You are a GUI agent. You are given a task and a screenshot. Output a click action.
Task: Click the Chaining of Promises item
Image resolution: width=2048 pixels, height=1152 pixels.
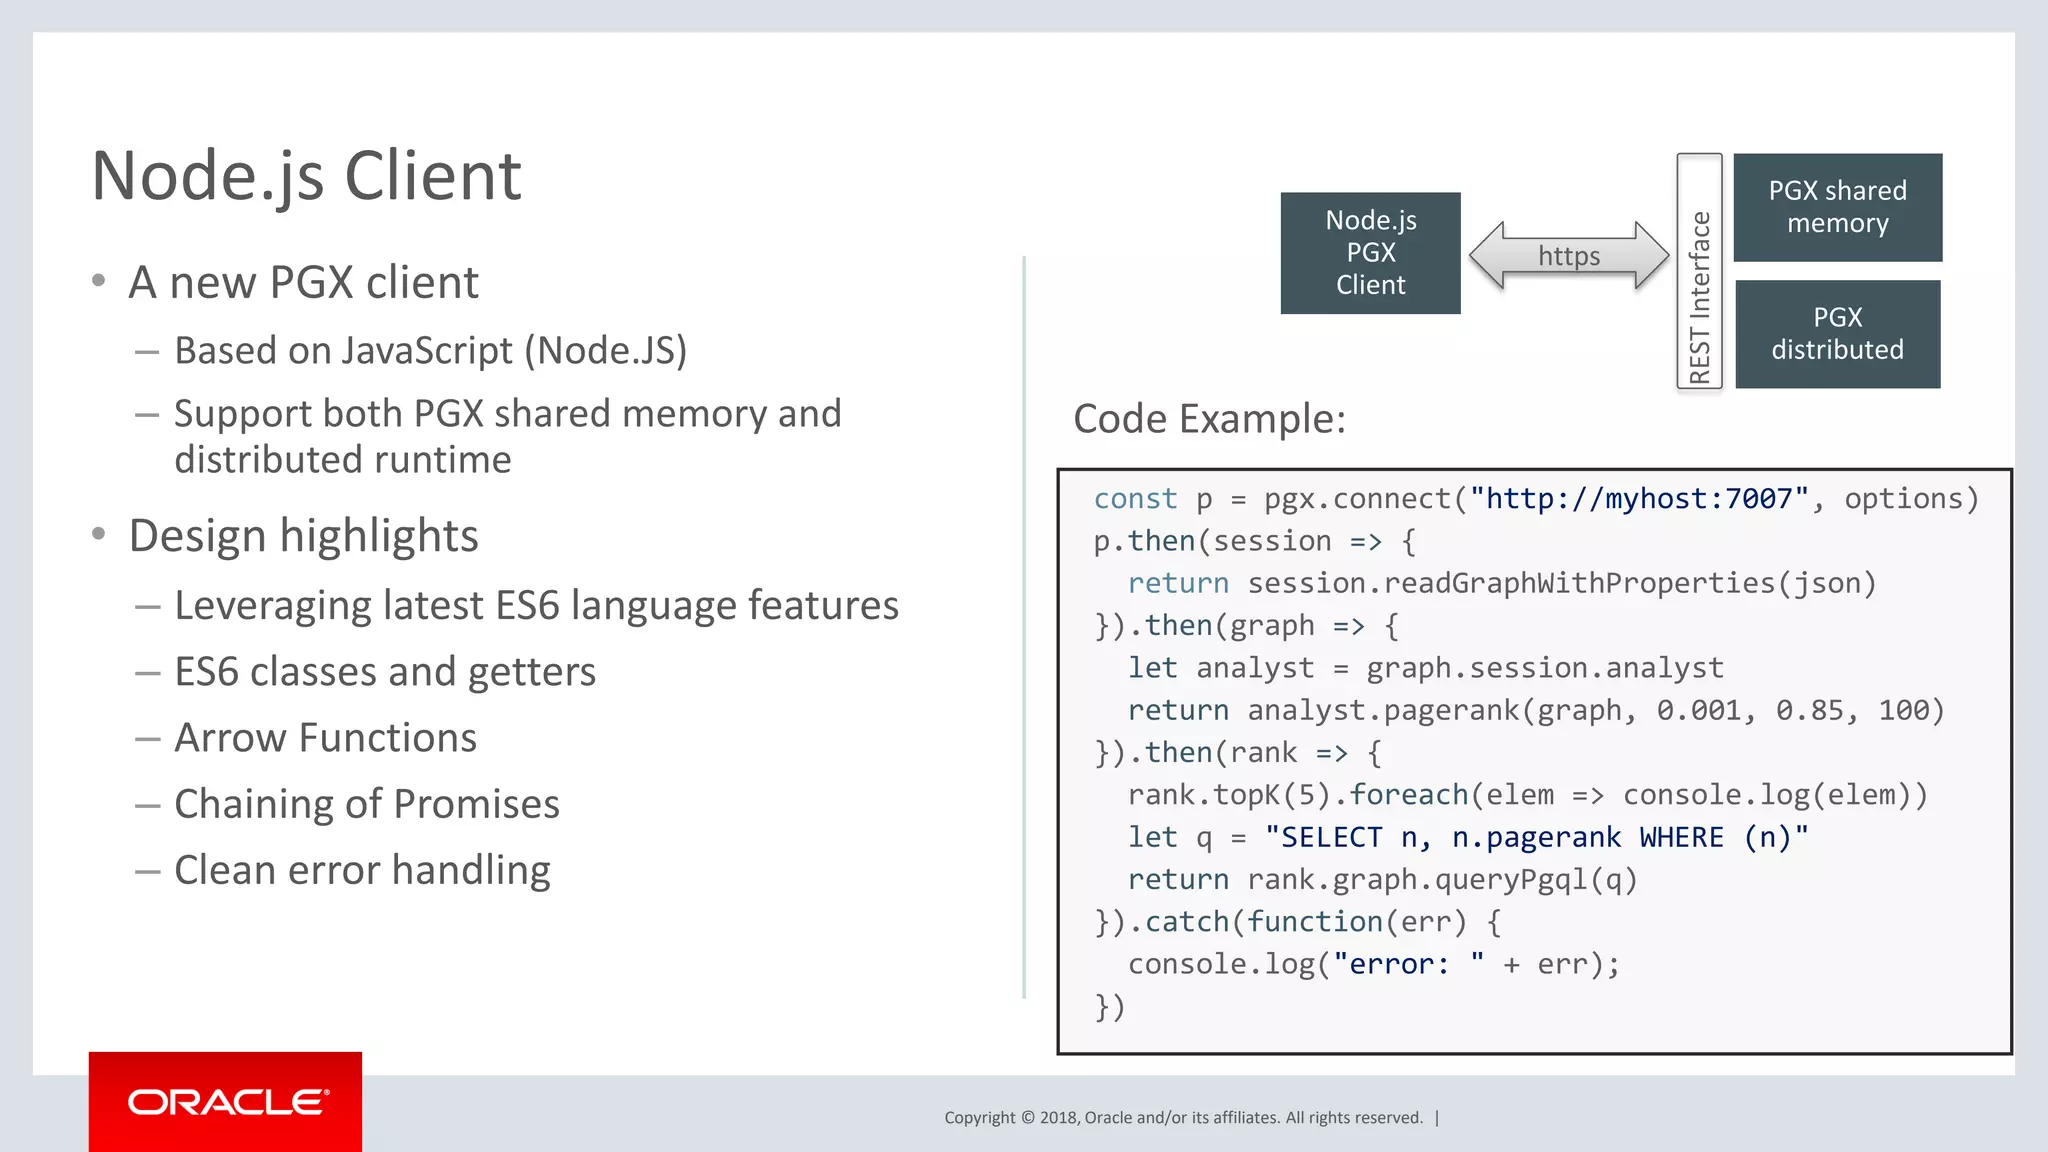coord(366,804)
